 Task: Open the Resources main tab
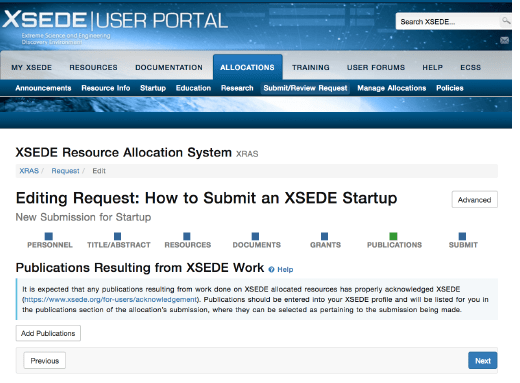click(93, 68)
